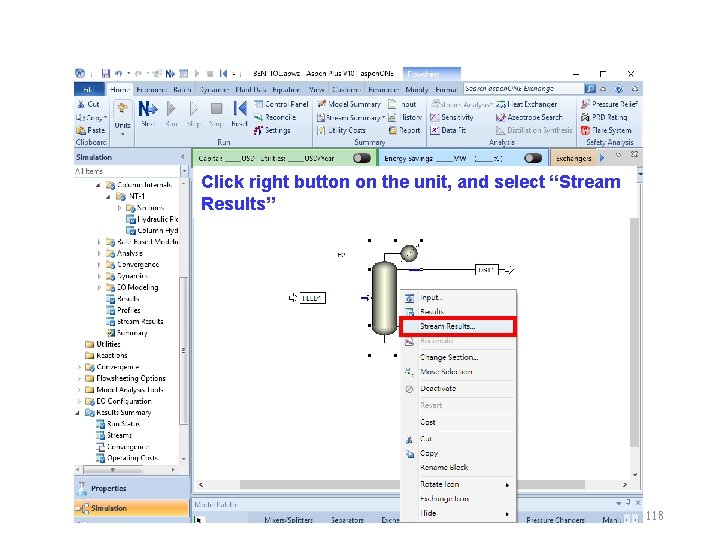Viewport: 720px width, 540px height.
Task: Click the Save icon in quick access toolbar
Action: tap(106, 73)
